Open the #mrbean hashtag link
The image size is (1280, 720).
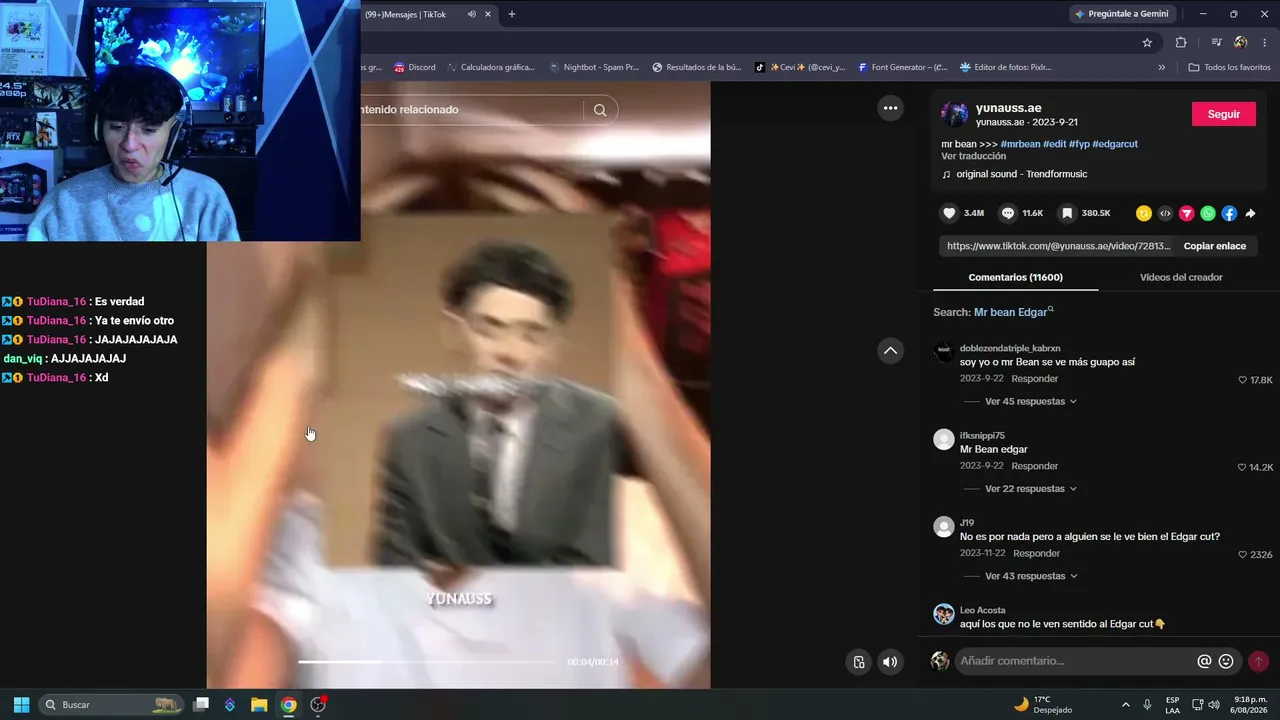(x=1020, y=144)
